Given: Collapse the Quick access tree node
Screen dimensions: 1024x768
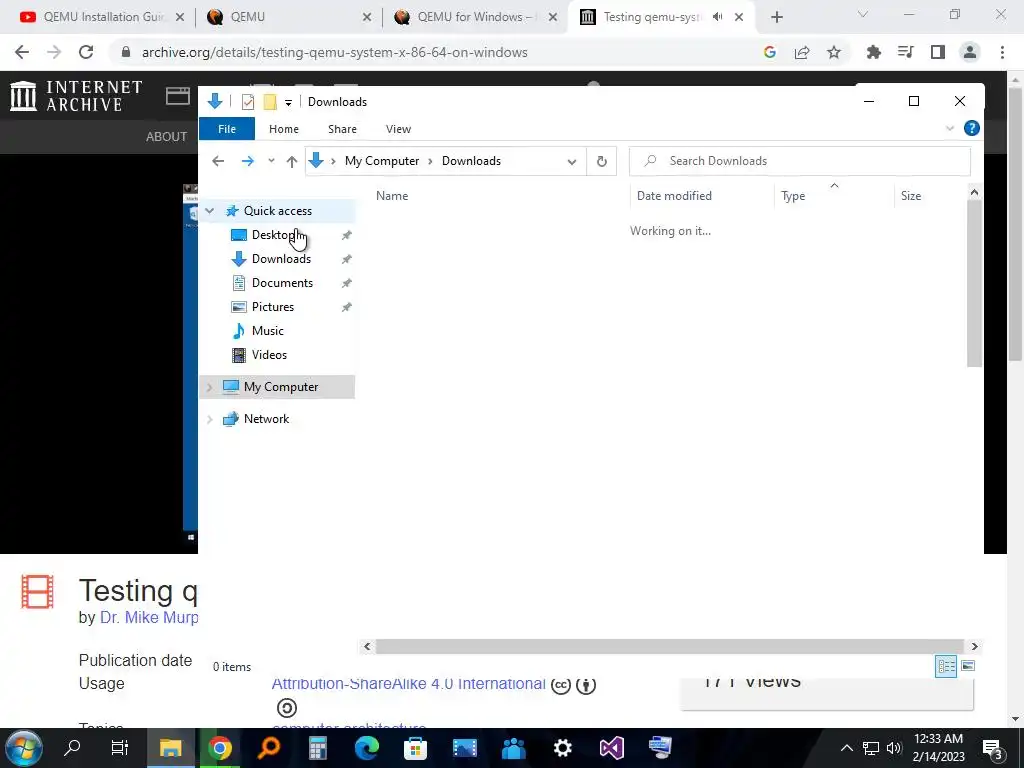Looking at the screenshot, I should pos(210,210).
